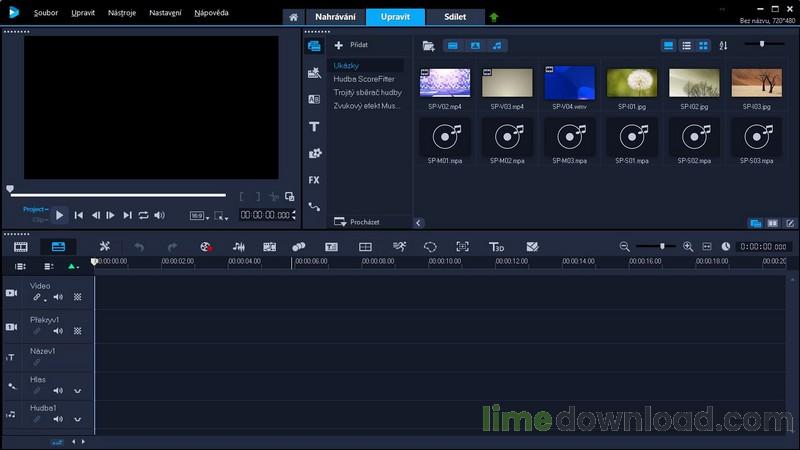This screenshot has height=450, width=800.
Task: Switch to the Sdílet tab
Action: coord(455,17)
